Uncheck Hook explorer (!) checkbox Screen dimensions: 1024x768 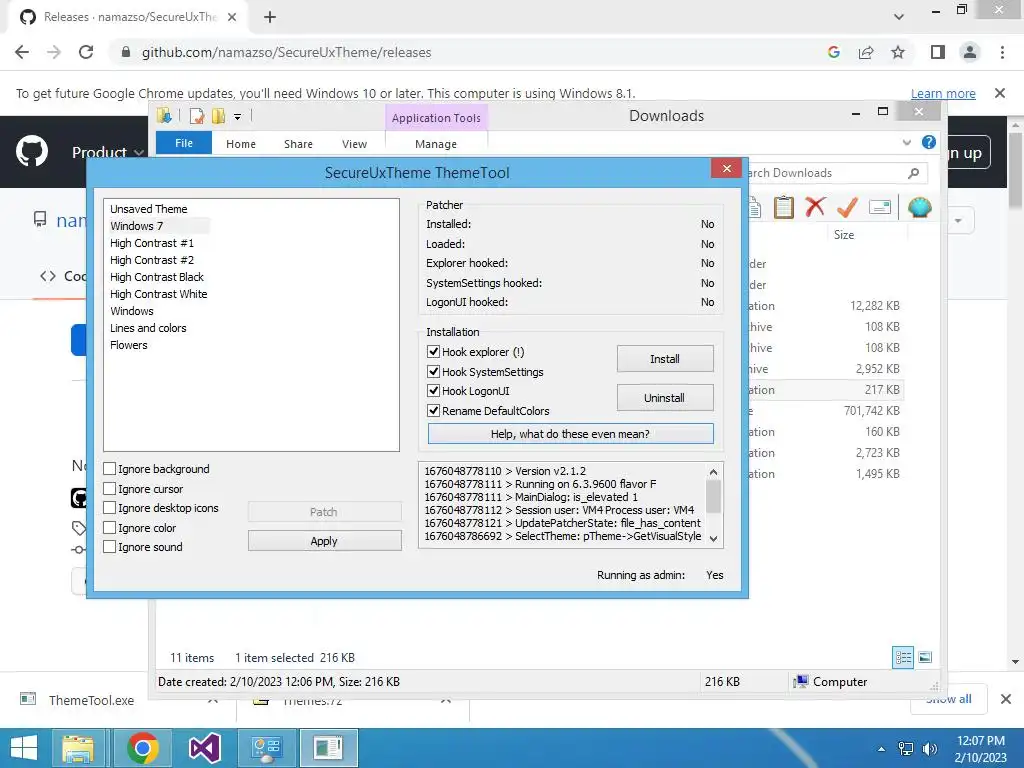[434, 351]
